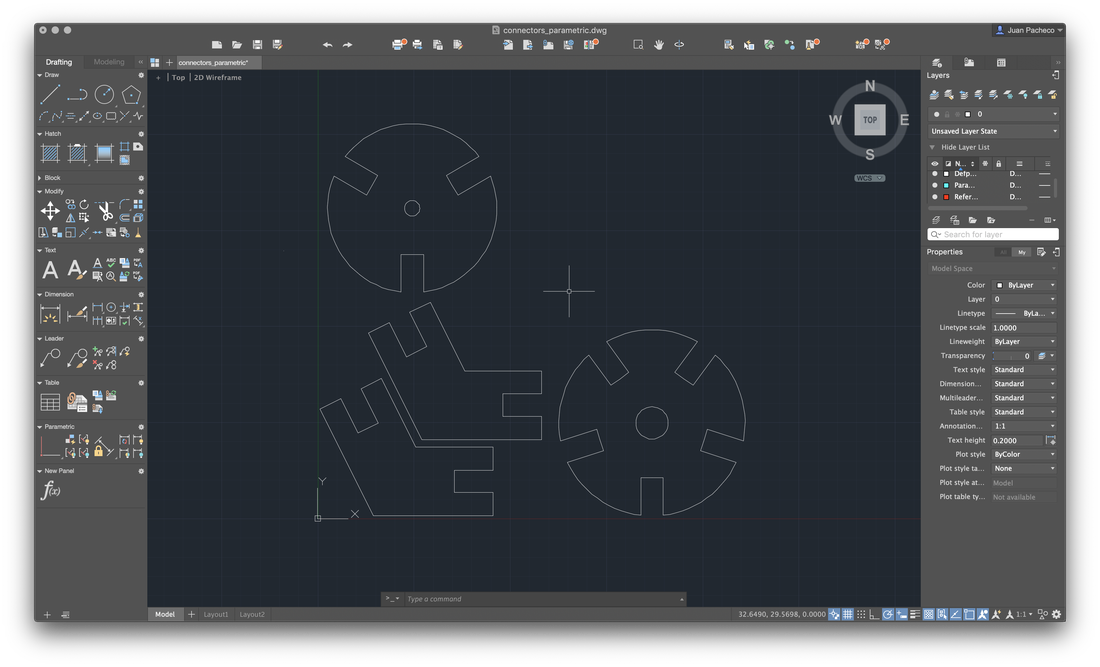Open the Annotation scale 1:1 dropdown
This screenshot has height=667, width=1100.
click(1024, 426)
